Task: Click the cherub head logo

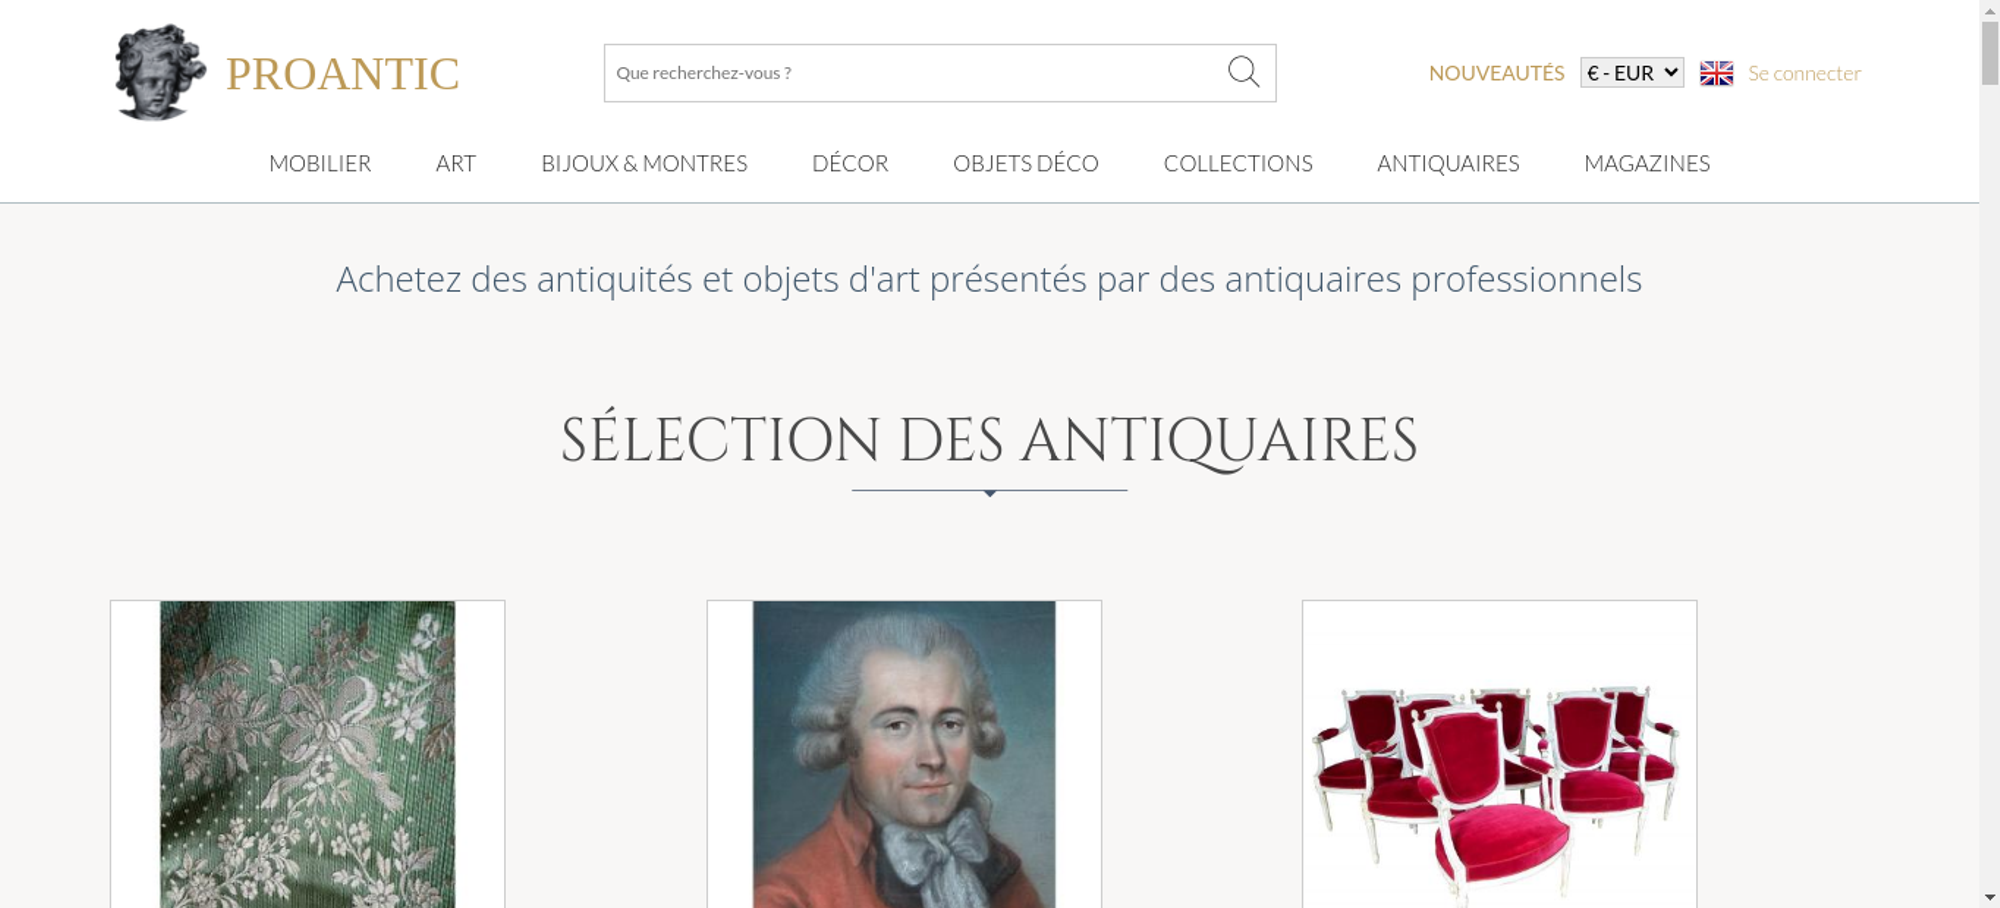Action: [160, 73]
